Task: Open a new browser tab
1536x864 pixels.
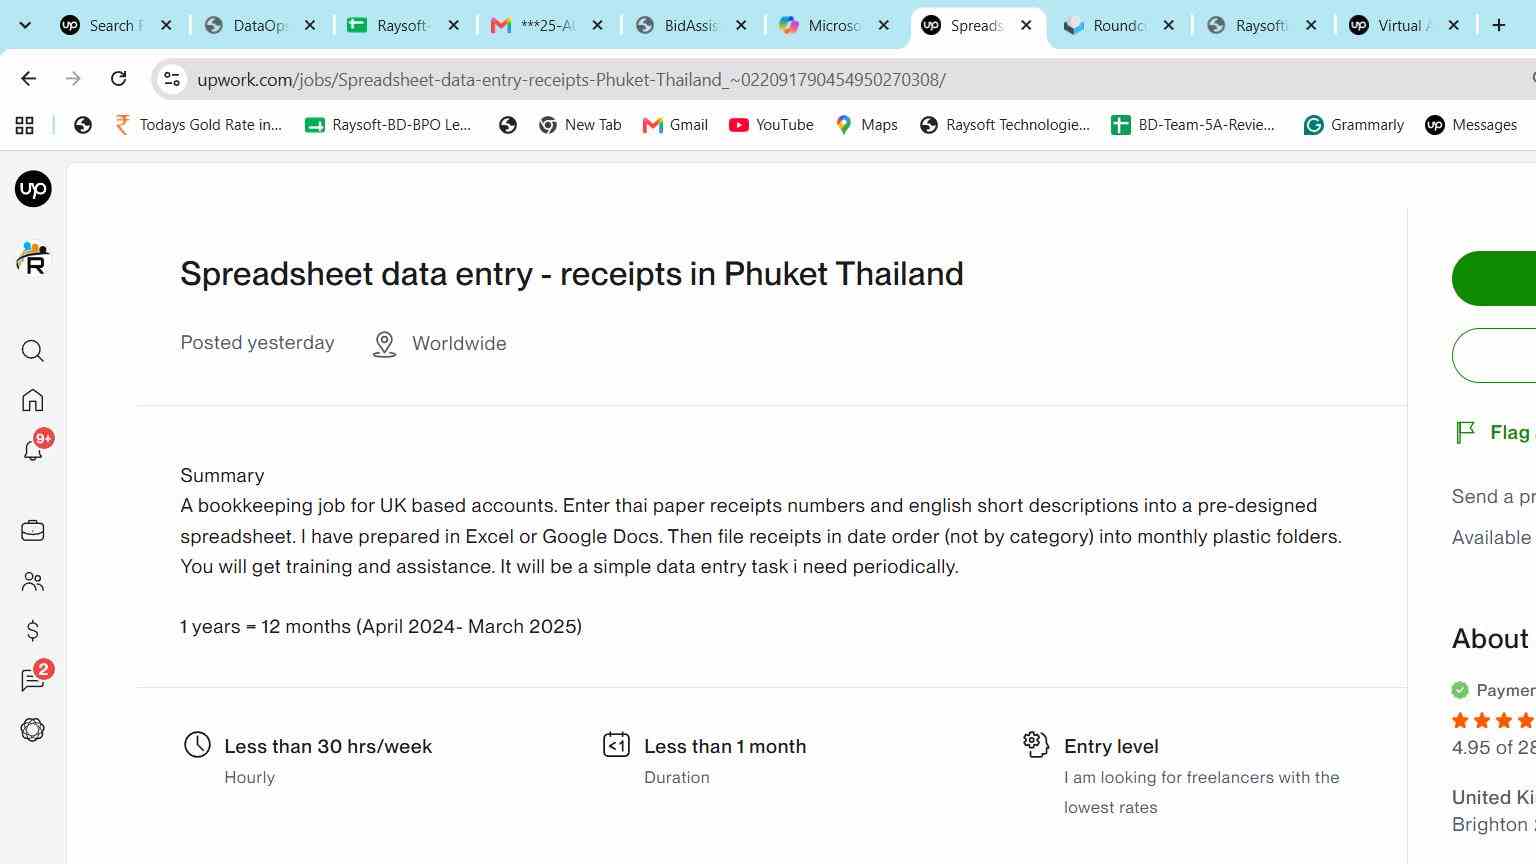Action: [1499, 26]
